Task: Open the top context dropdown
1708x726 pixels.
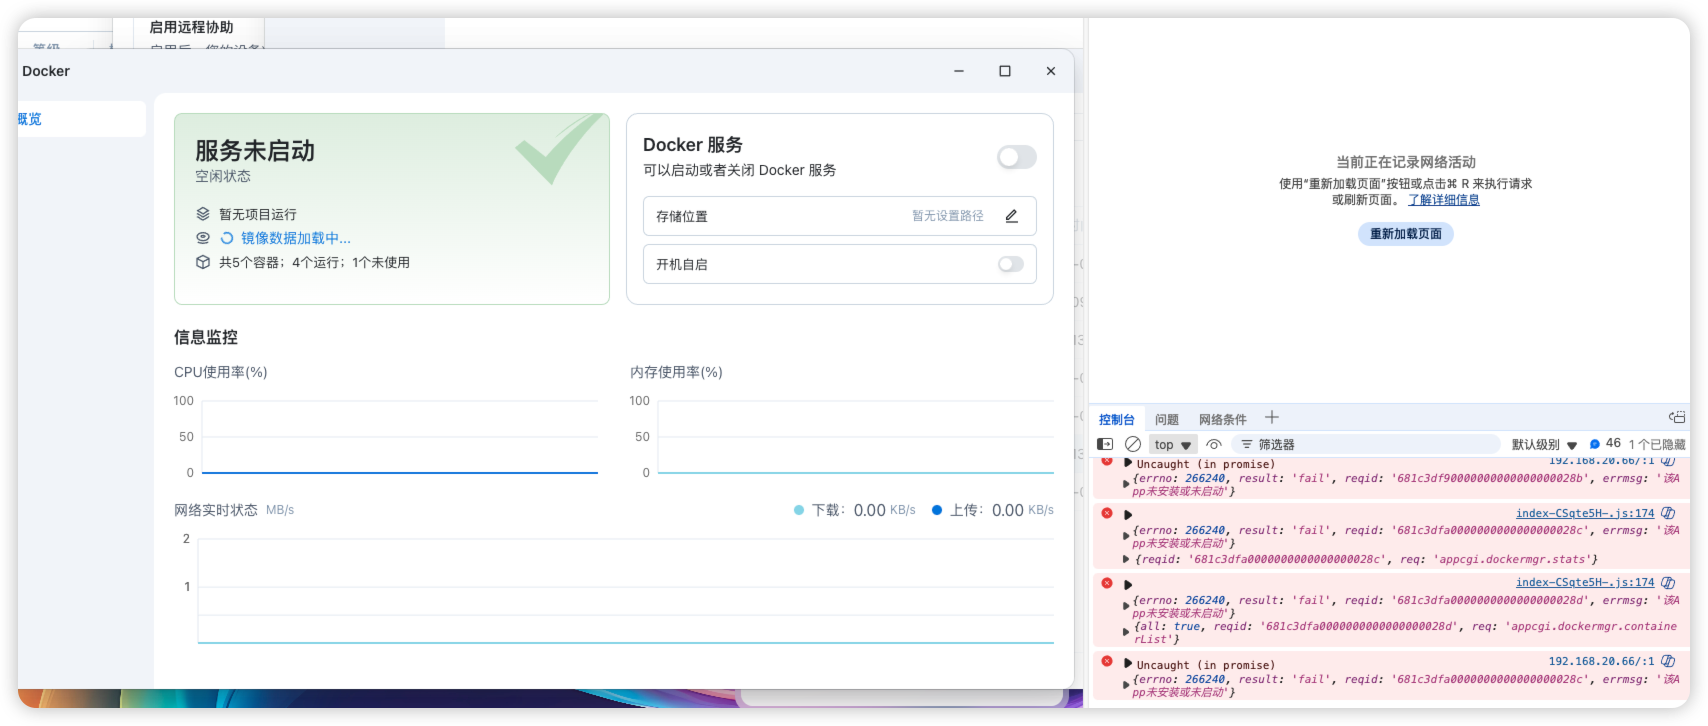Action: tap(1173, 445)
